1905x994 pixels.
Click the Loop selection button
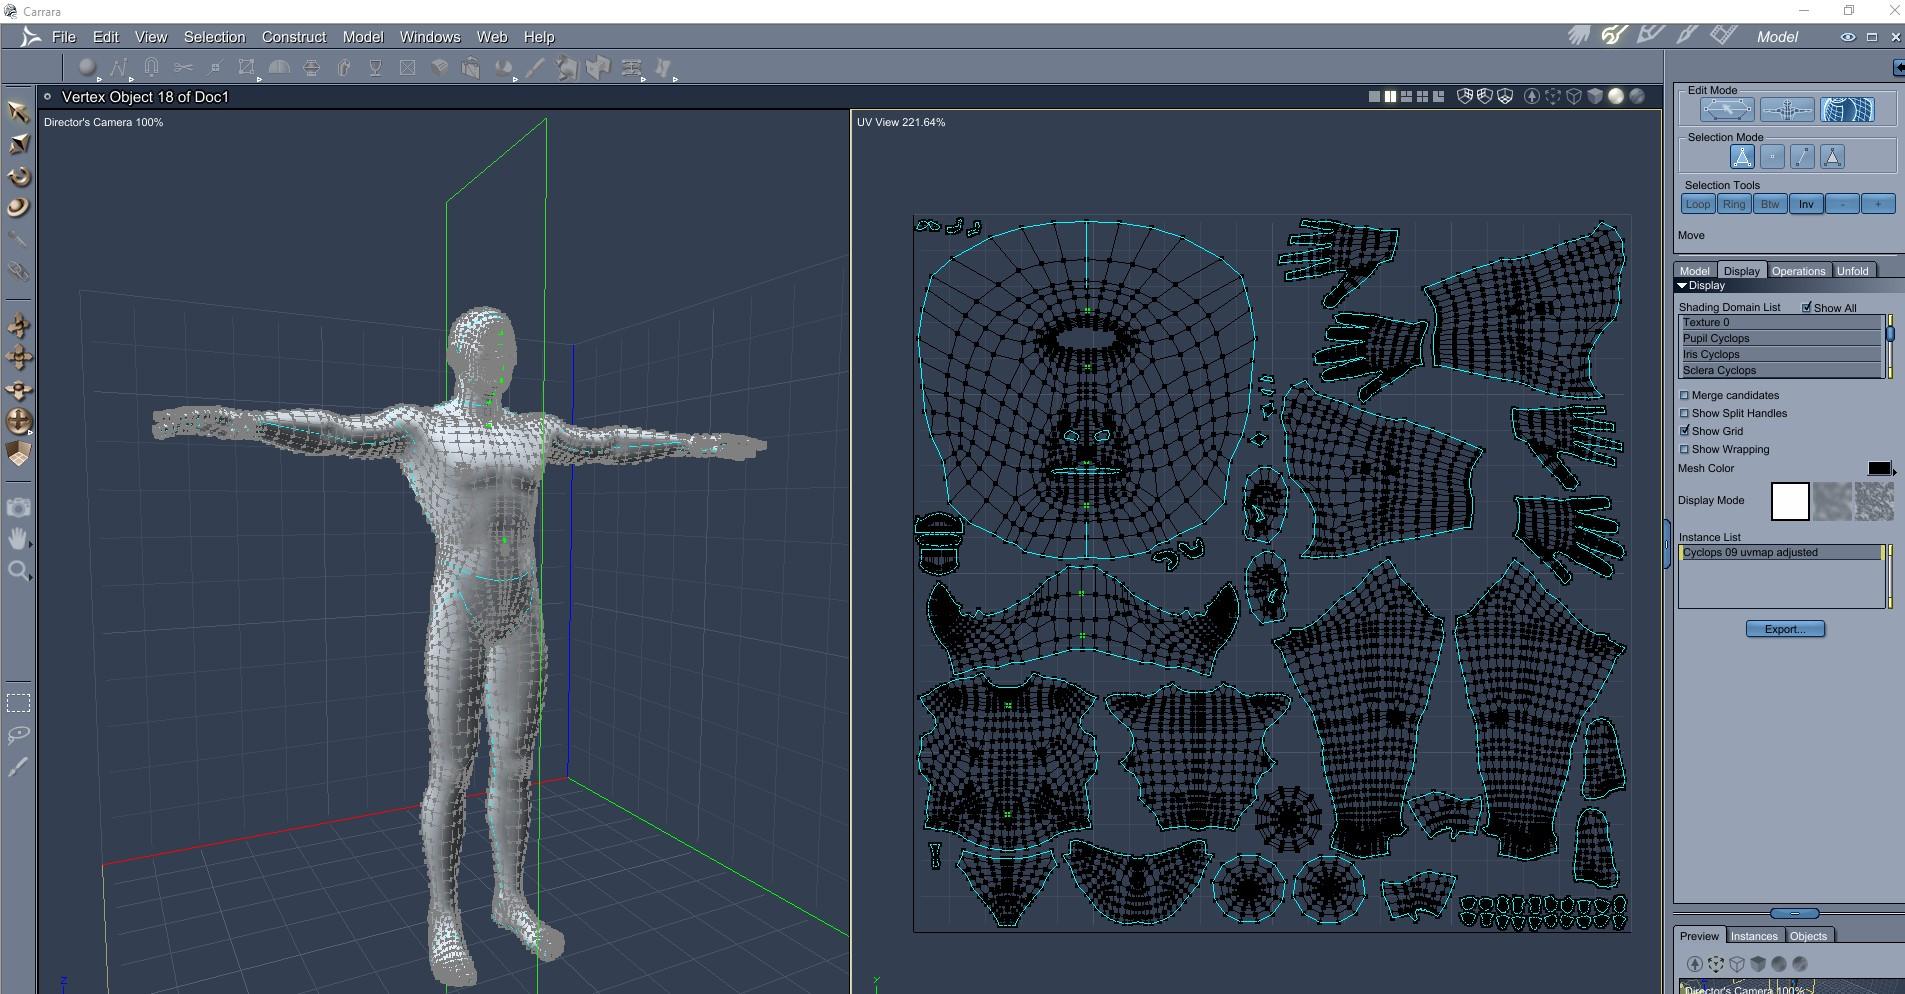[x=1698, y=204]
